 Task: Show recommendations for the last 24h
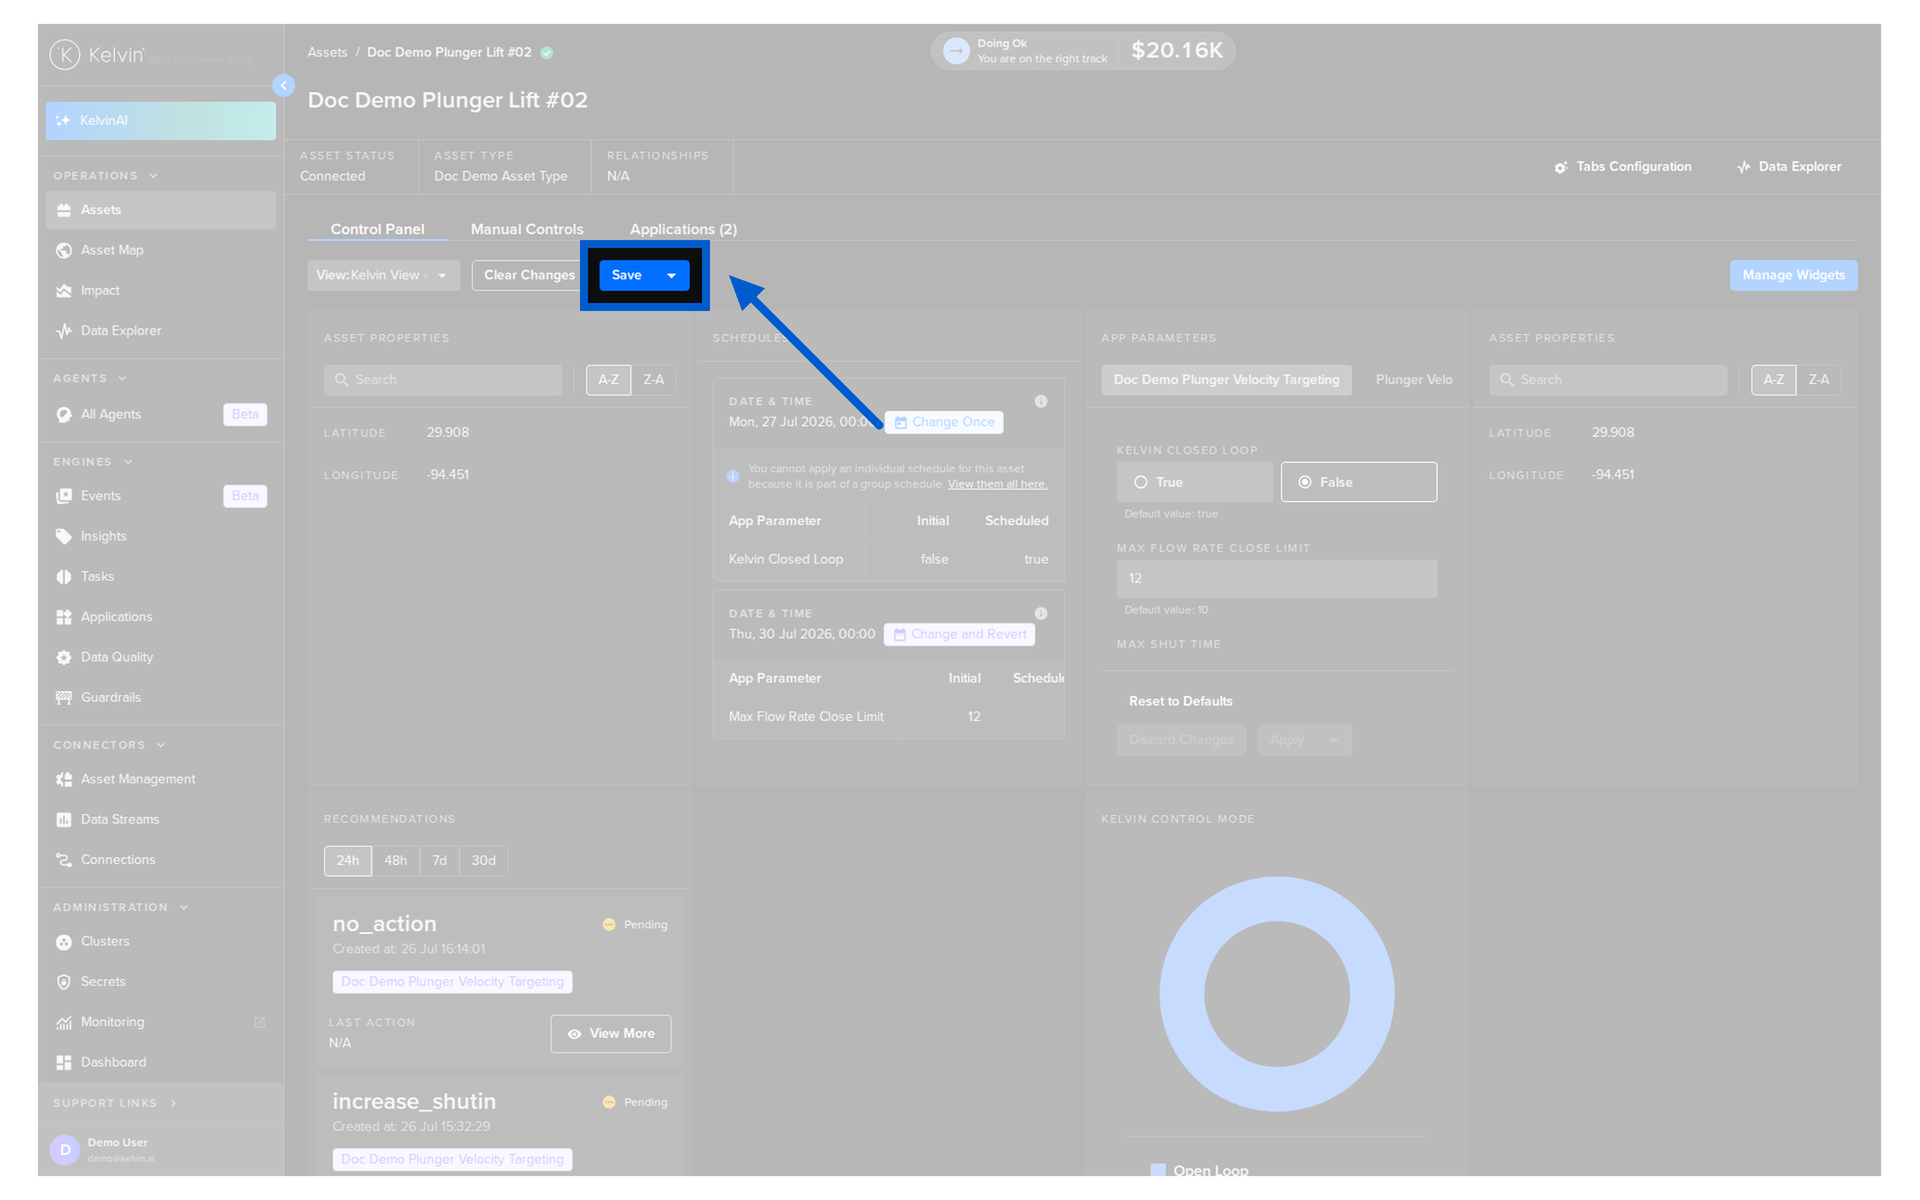[x=347, y=861]
